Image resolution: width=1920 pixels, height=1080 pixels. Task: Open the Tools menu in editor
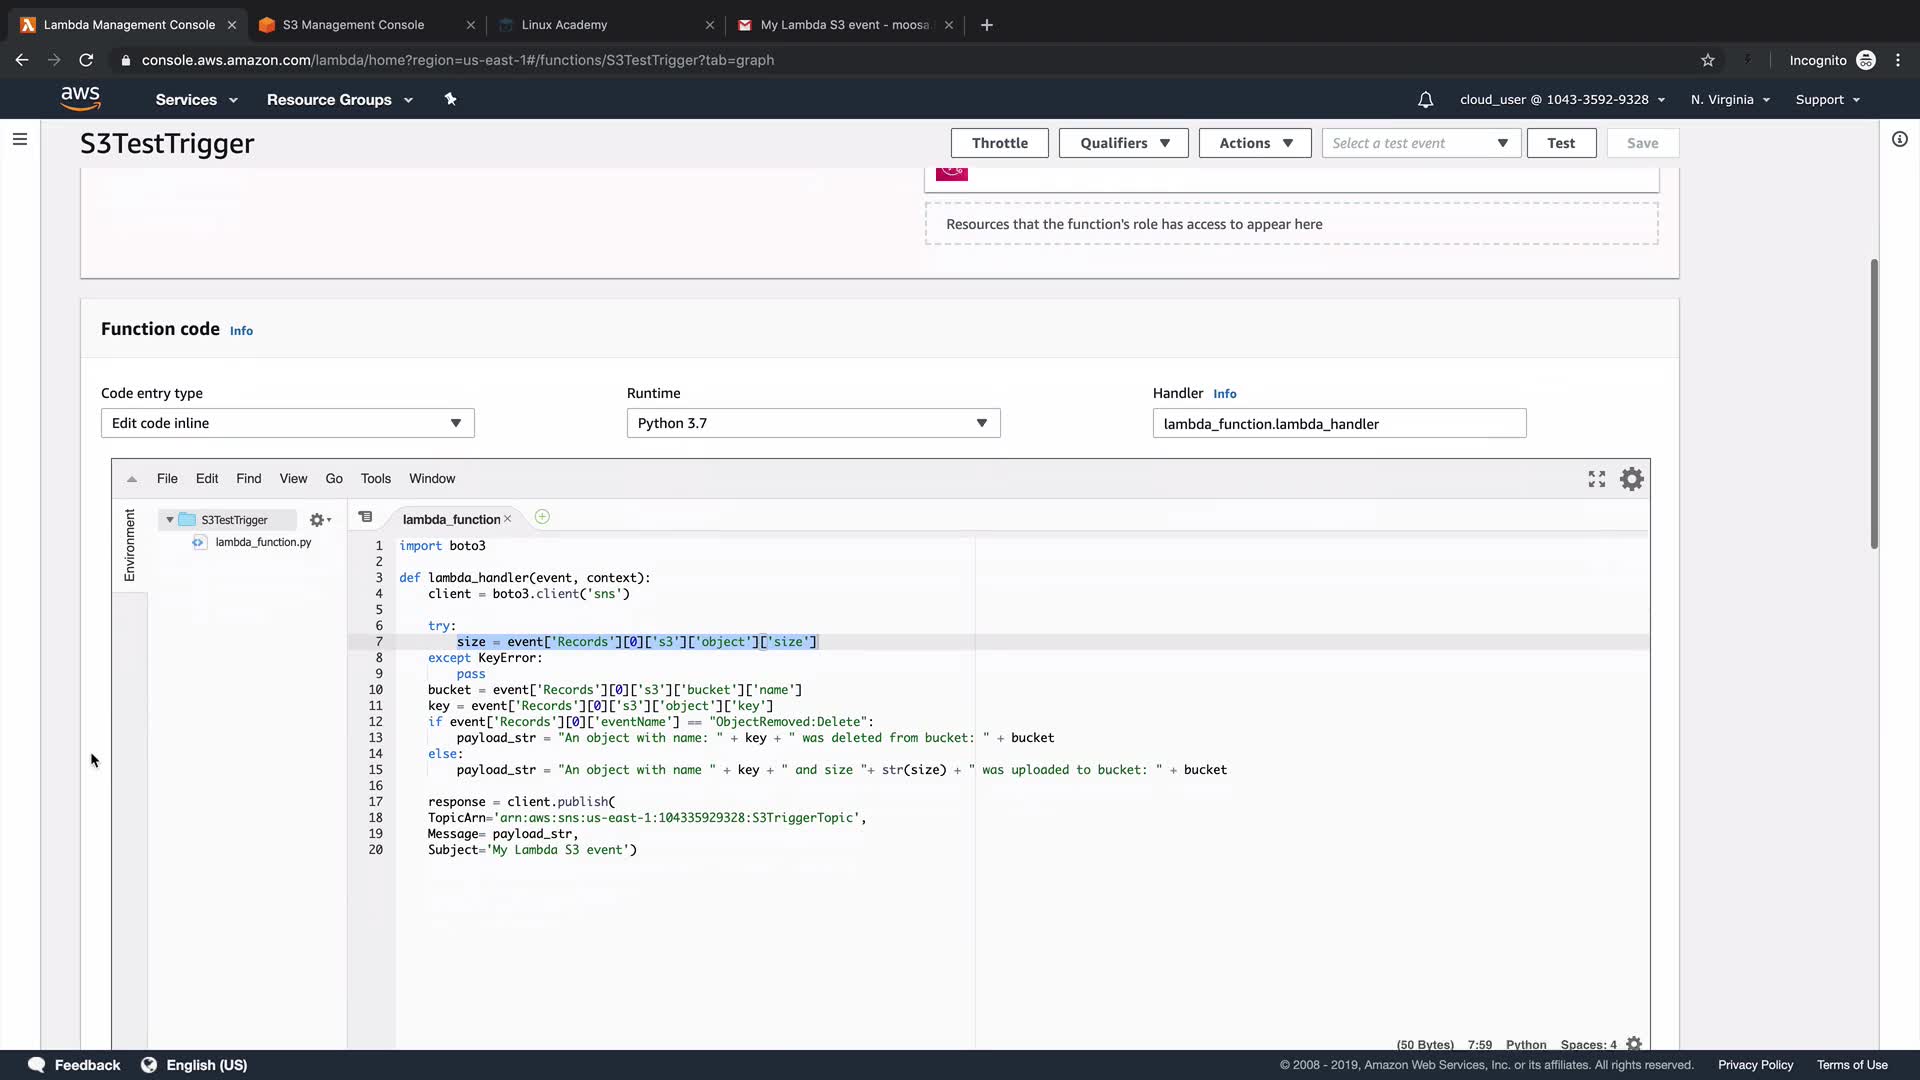(x=375, y=479)
